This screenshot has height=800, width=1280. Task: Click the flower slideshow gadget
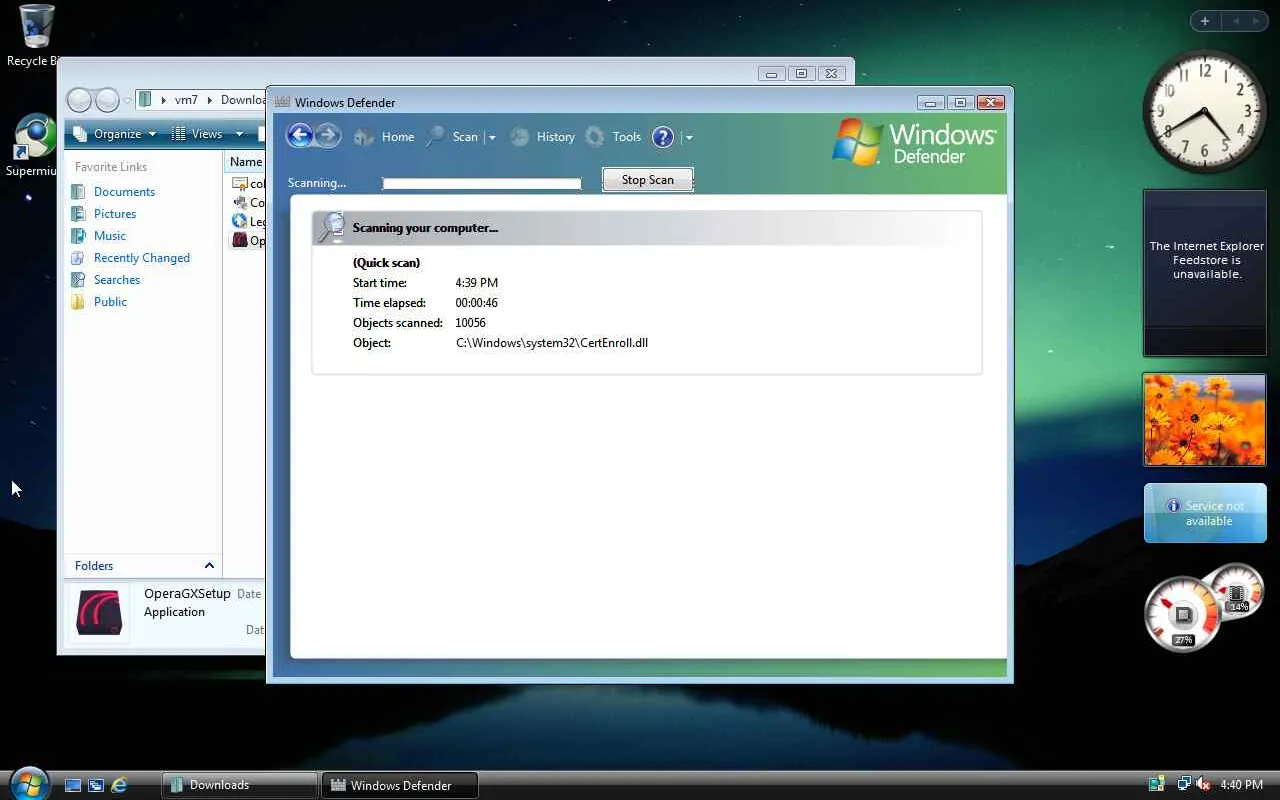(1205, 420)
